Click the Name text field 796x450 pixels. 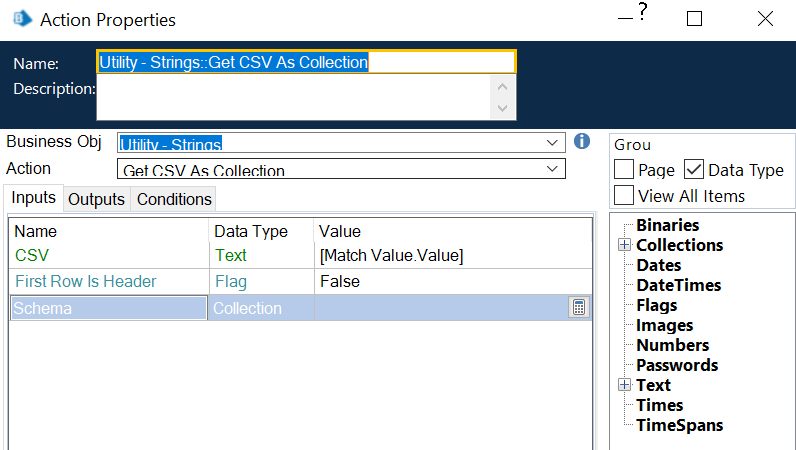click(305, 62)
